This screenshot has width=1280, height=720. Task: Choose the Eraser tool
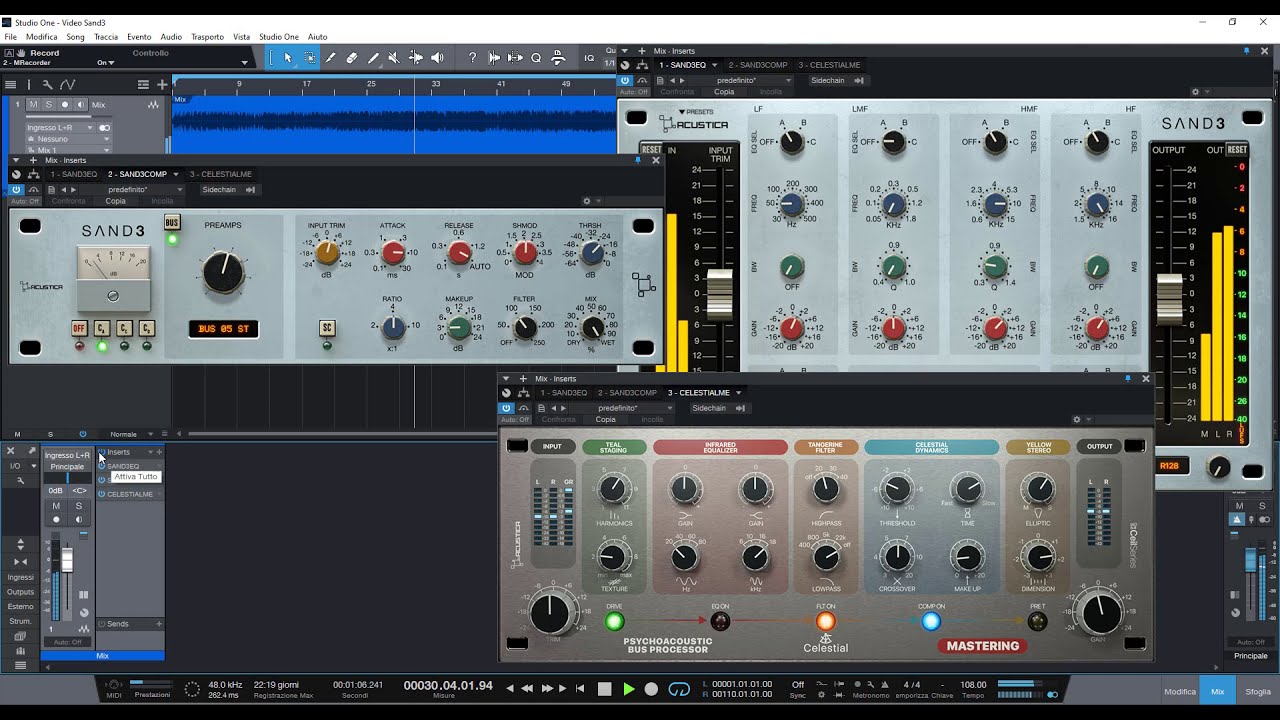click(352, 58)
